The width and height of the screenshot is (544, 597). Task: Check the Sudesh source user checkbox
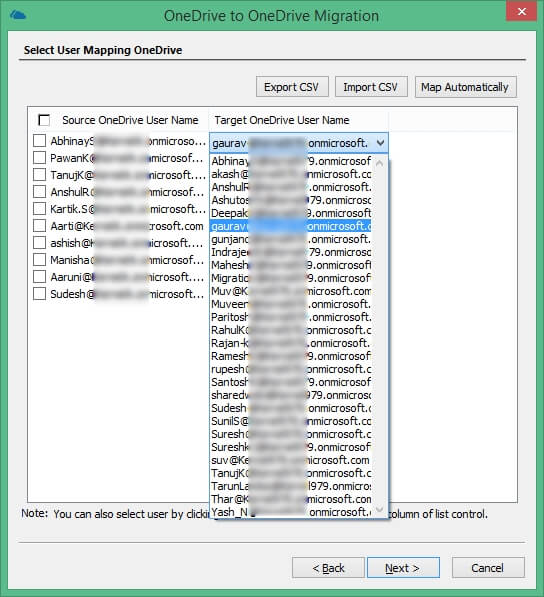click(x=40, y=294)
